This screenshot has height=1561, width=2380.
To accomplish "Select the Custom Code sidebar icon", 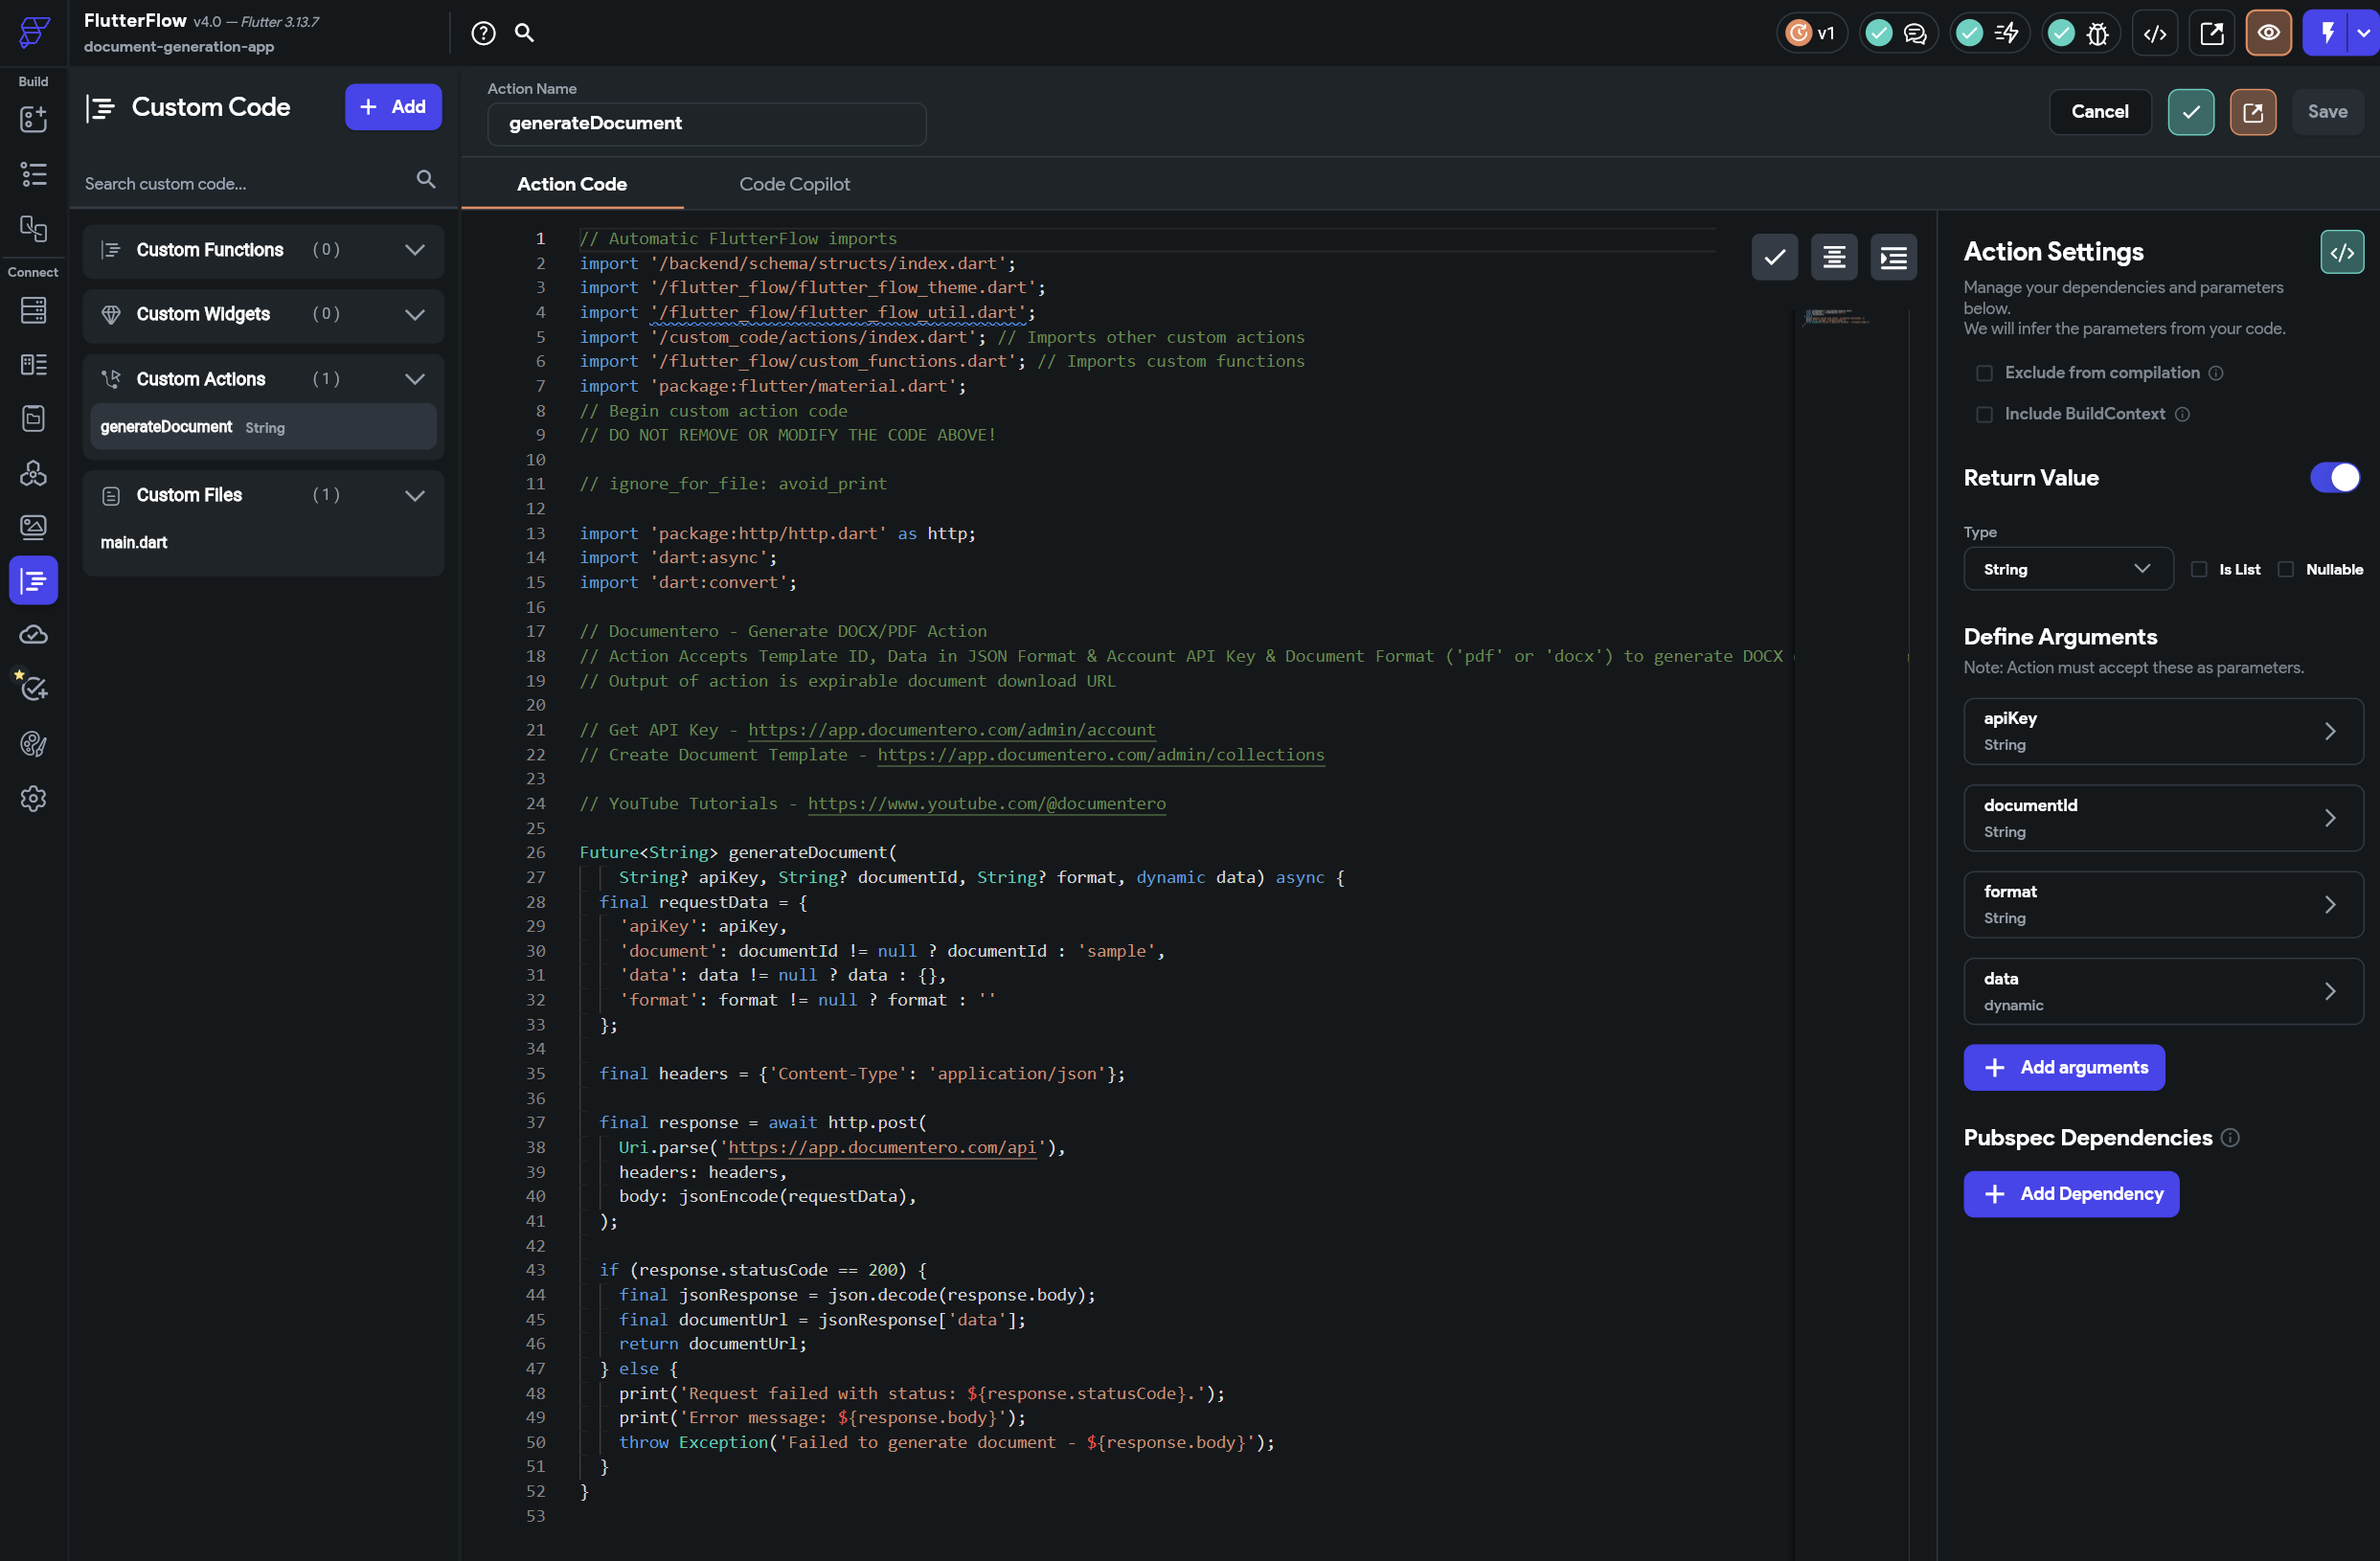I will tap(33, 580).
